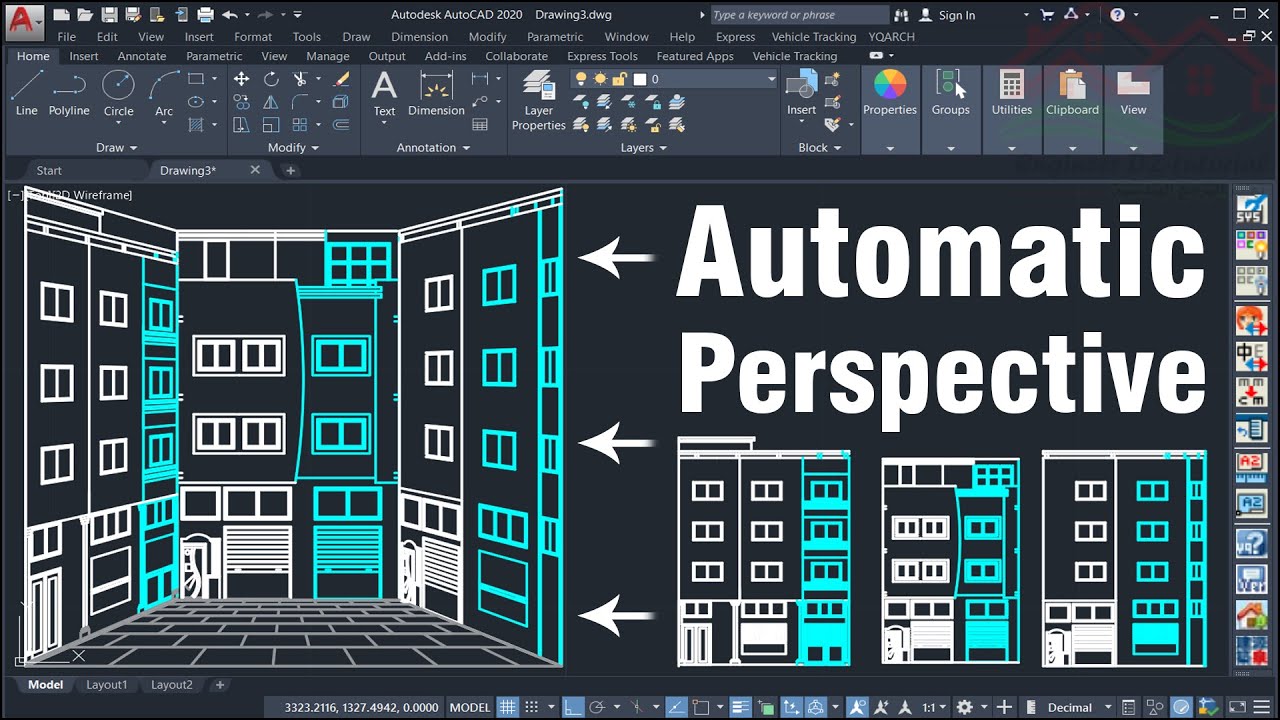
Task: Select the Hatch tool in Draw panel
Action: click(196, 125)
